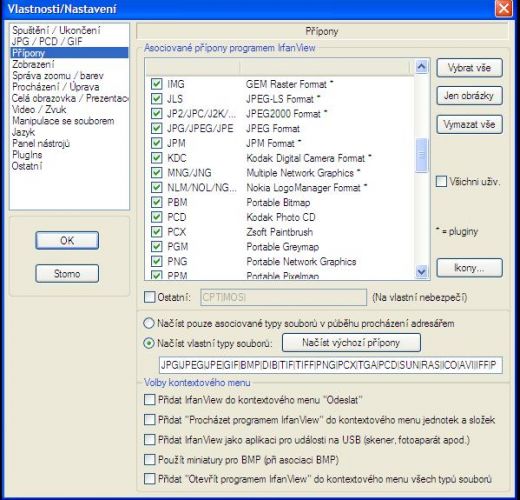The width and height of the screenshot is (520, 500).
Task: Uncheck the JLS extension checkbox
Action: [x=157, y=98]
